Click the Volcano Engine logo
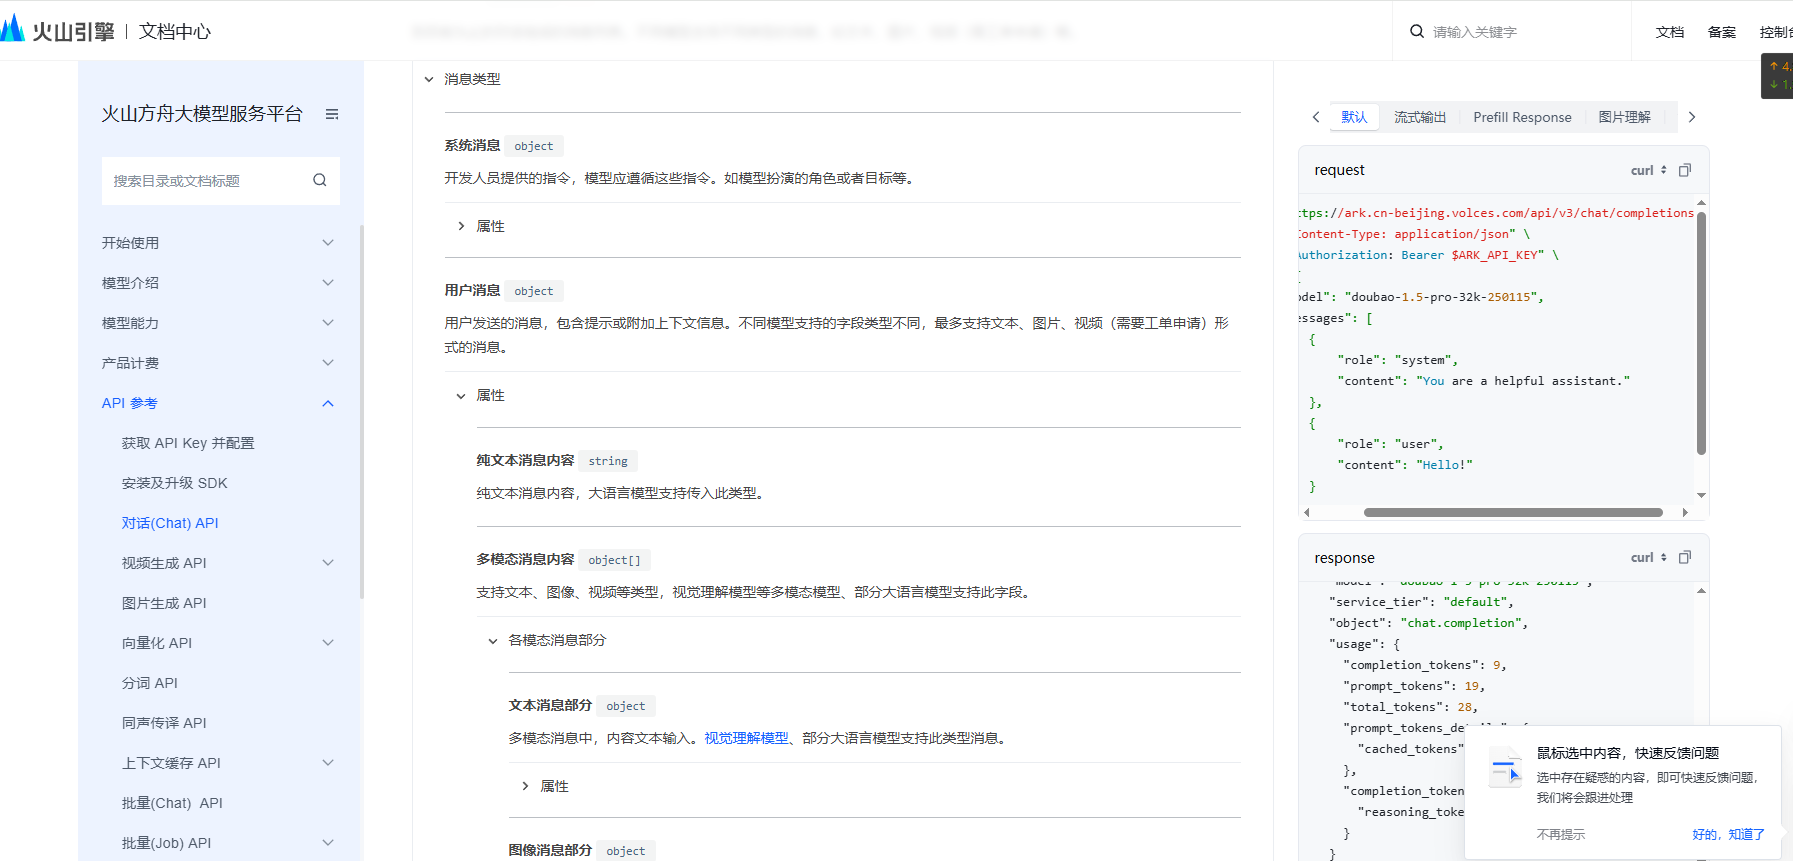Image resolution: width=1793 pixels, height=861 pixels. (57, 30)
